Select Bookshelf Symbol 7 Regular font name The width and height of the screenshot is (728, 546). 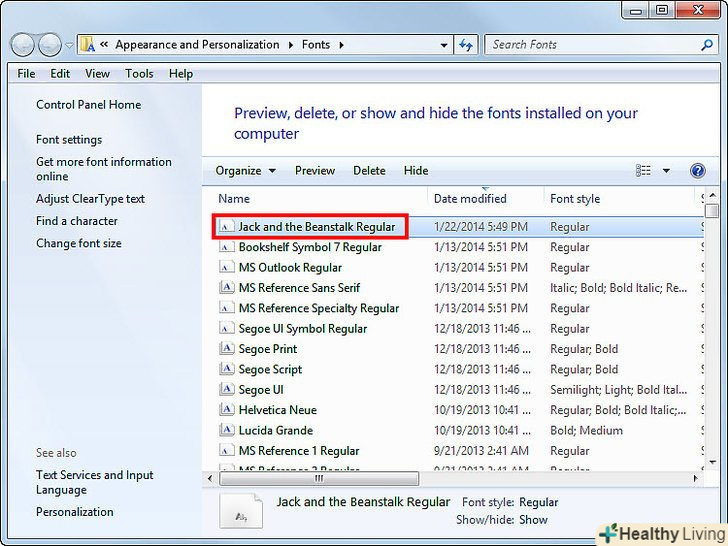click(310, 247)
